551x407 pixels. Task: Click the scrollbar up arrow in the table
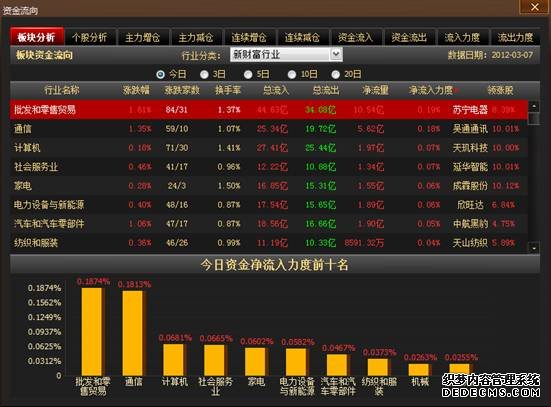534,106
